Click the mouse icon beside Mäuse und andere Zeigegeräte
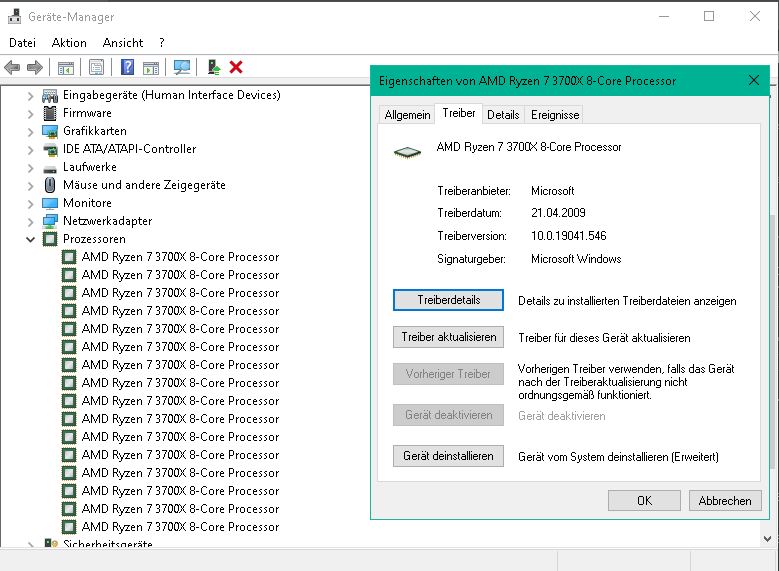 point(50,185)
